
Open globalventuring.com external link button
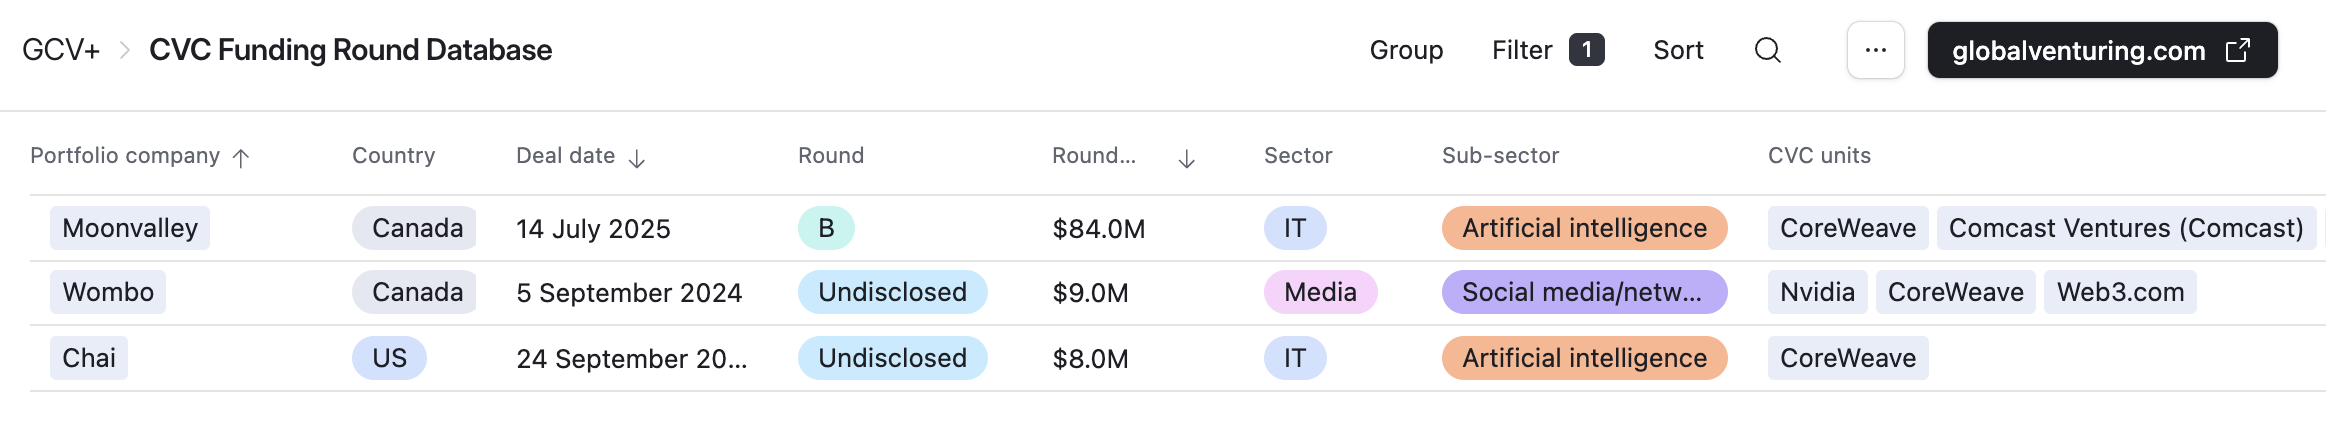(2101, 50)
